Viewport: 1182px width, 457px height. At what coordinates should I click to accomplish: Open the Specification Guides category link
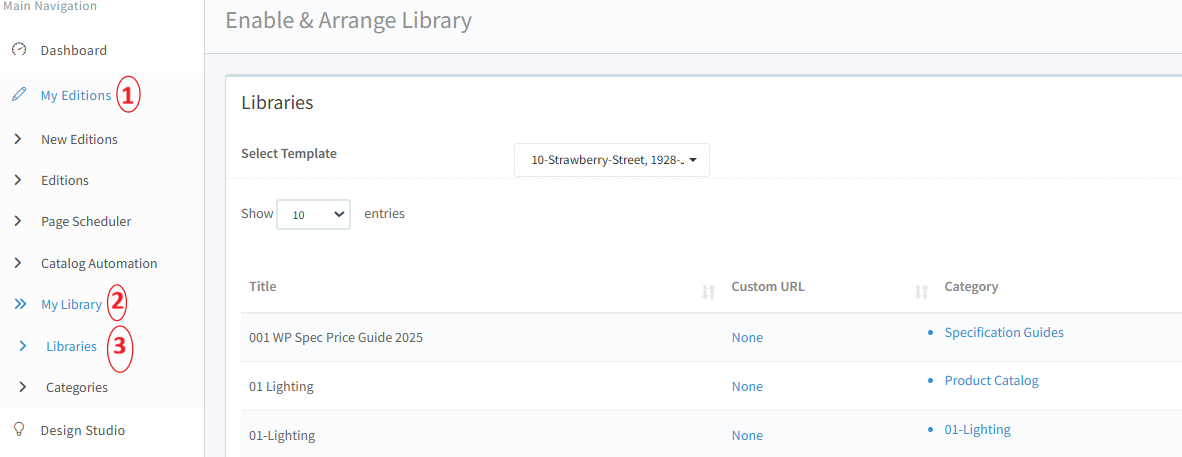(x=1003, y=332)
